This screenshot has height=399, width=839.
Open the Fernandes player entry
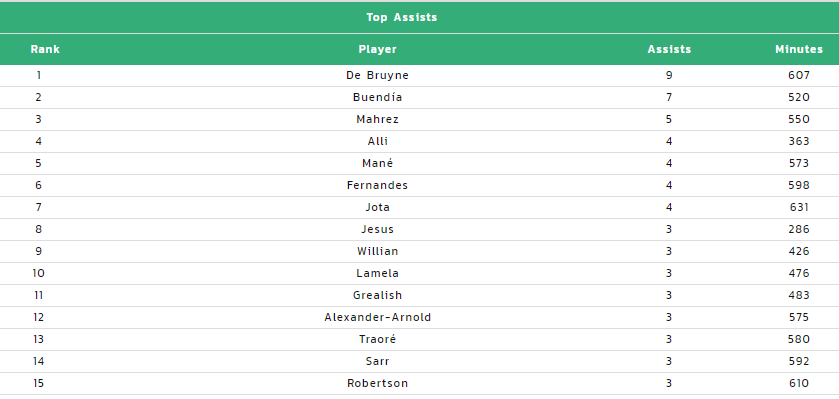[x=377, y=185]
